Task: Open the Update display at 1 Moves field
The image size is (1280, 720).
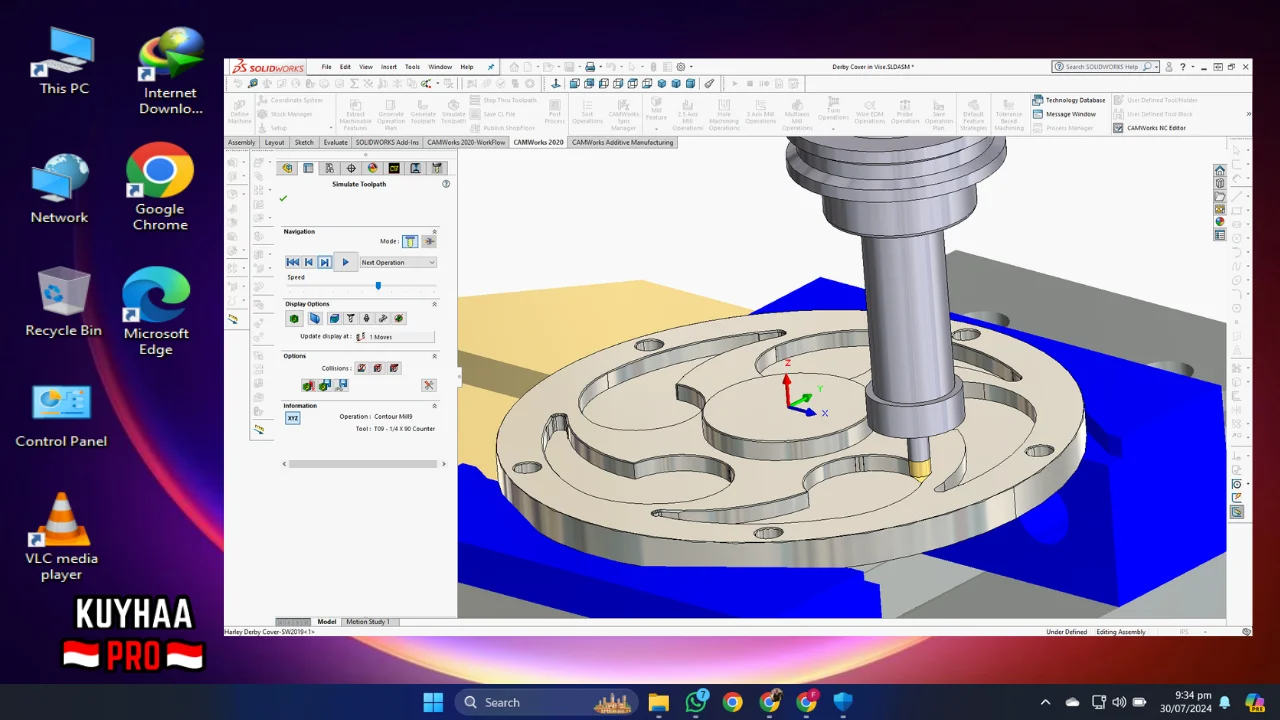Action: coord(395,337)
